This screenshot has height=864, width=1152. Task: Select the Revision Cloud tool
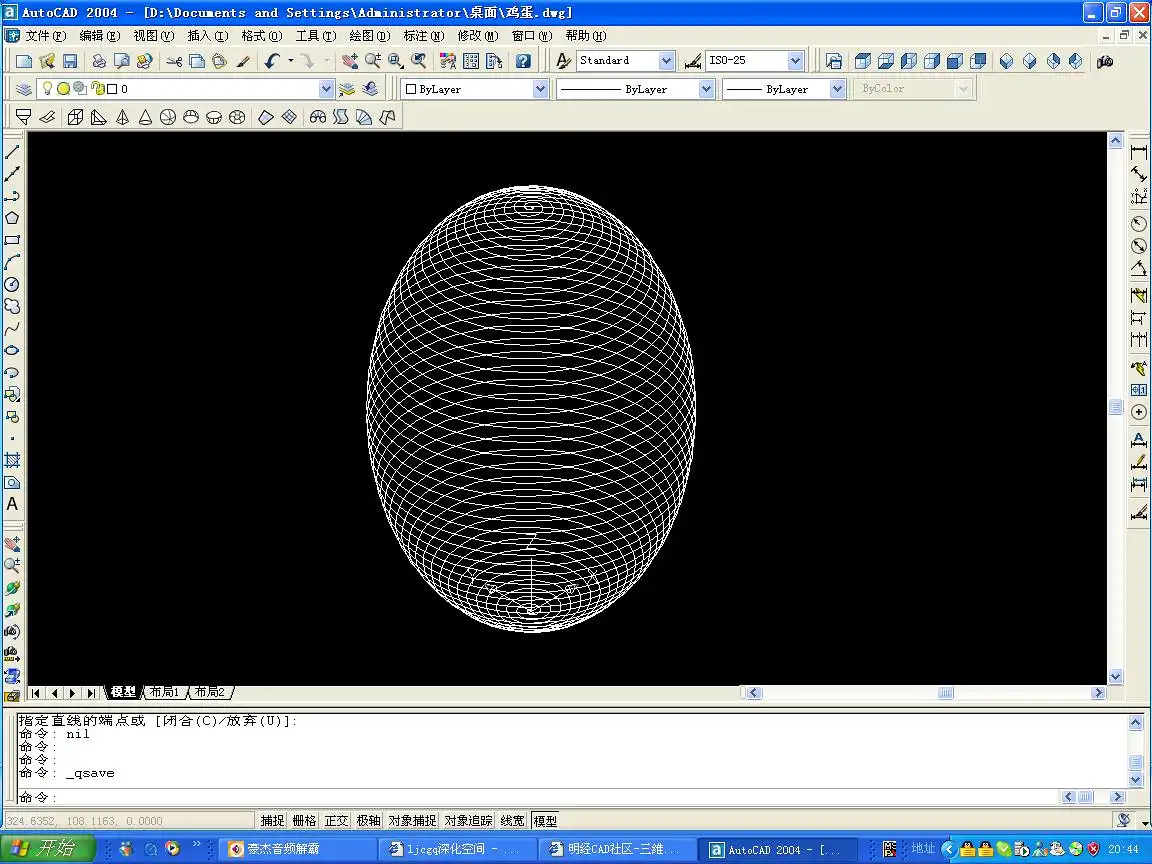(x=12, y=306)
